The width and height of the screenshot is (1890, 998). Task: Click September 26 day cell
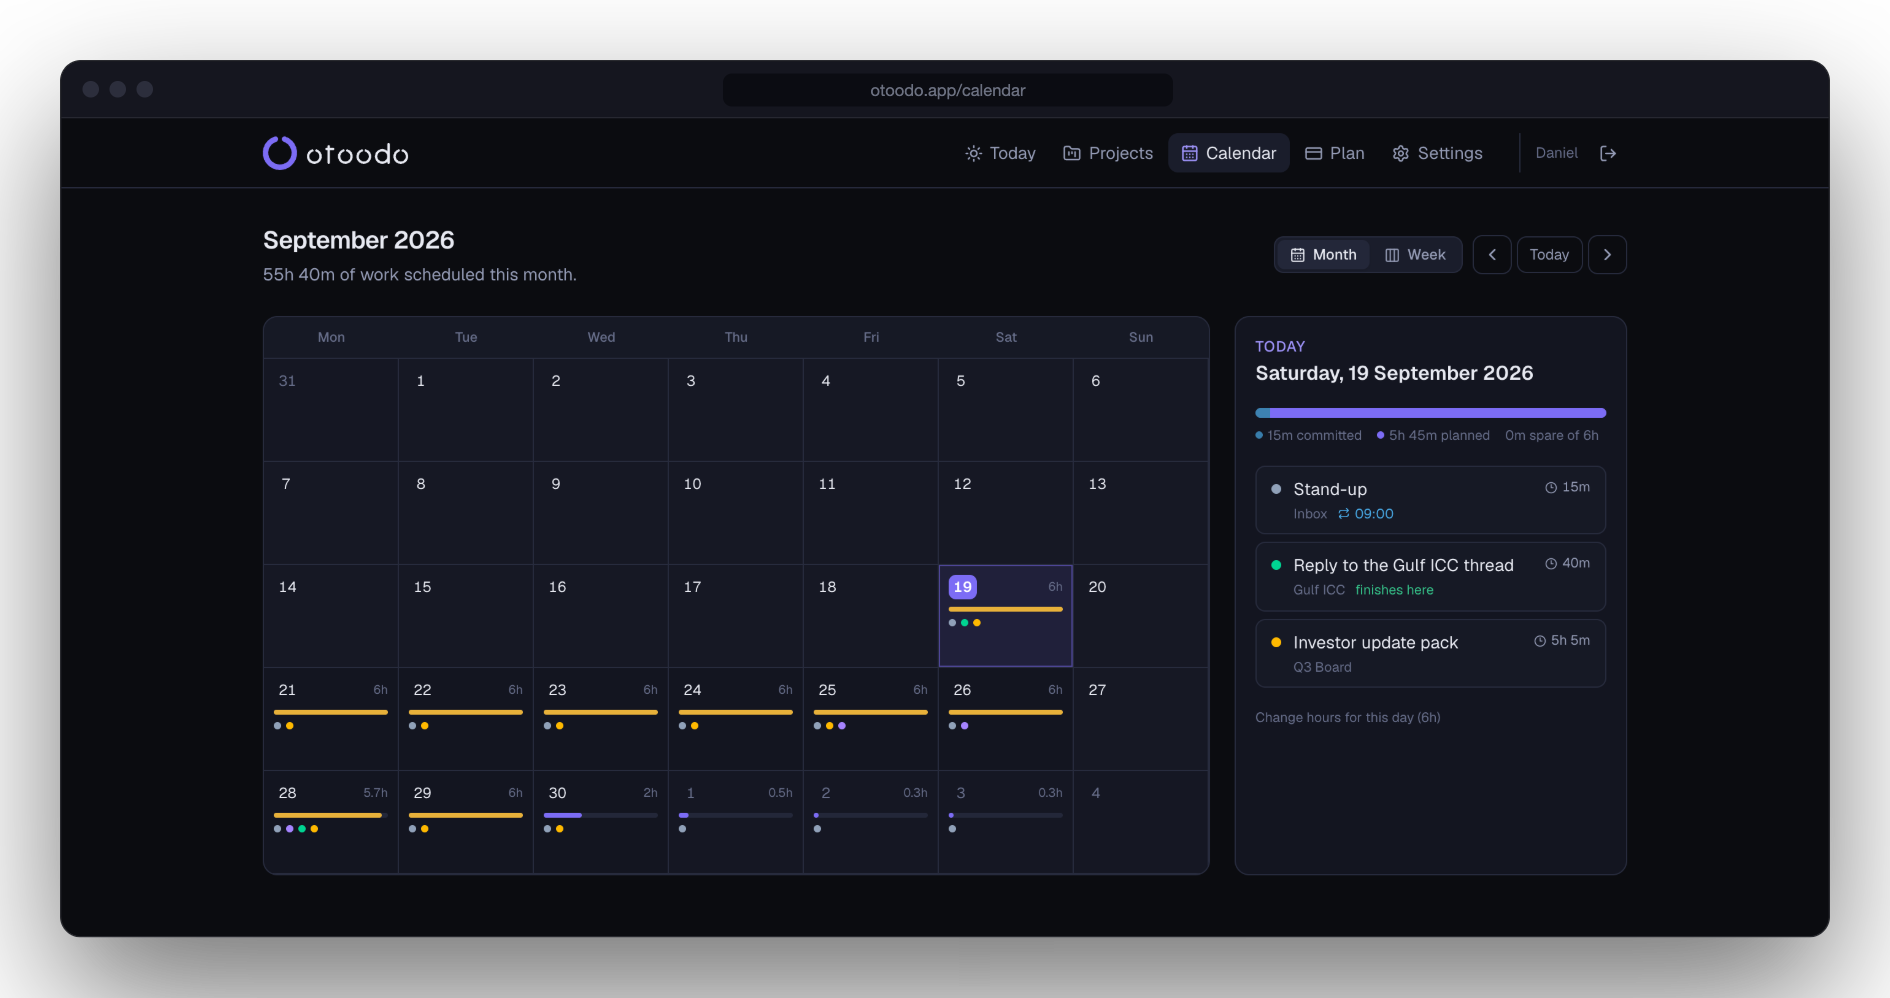click(1006, 719)
